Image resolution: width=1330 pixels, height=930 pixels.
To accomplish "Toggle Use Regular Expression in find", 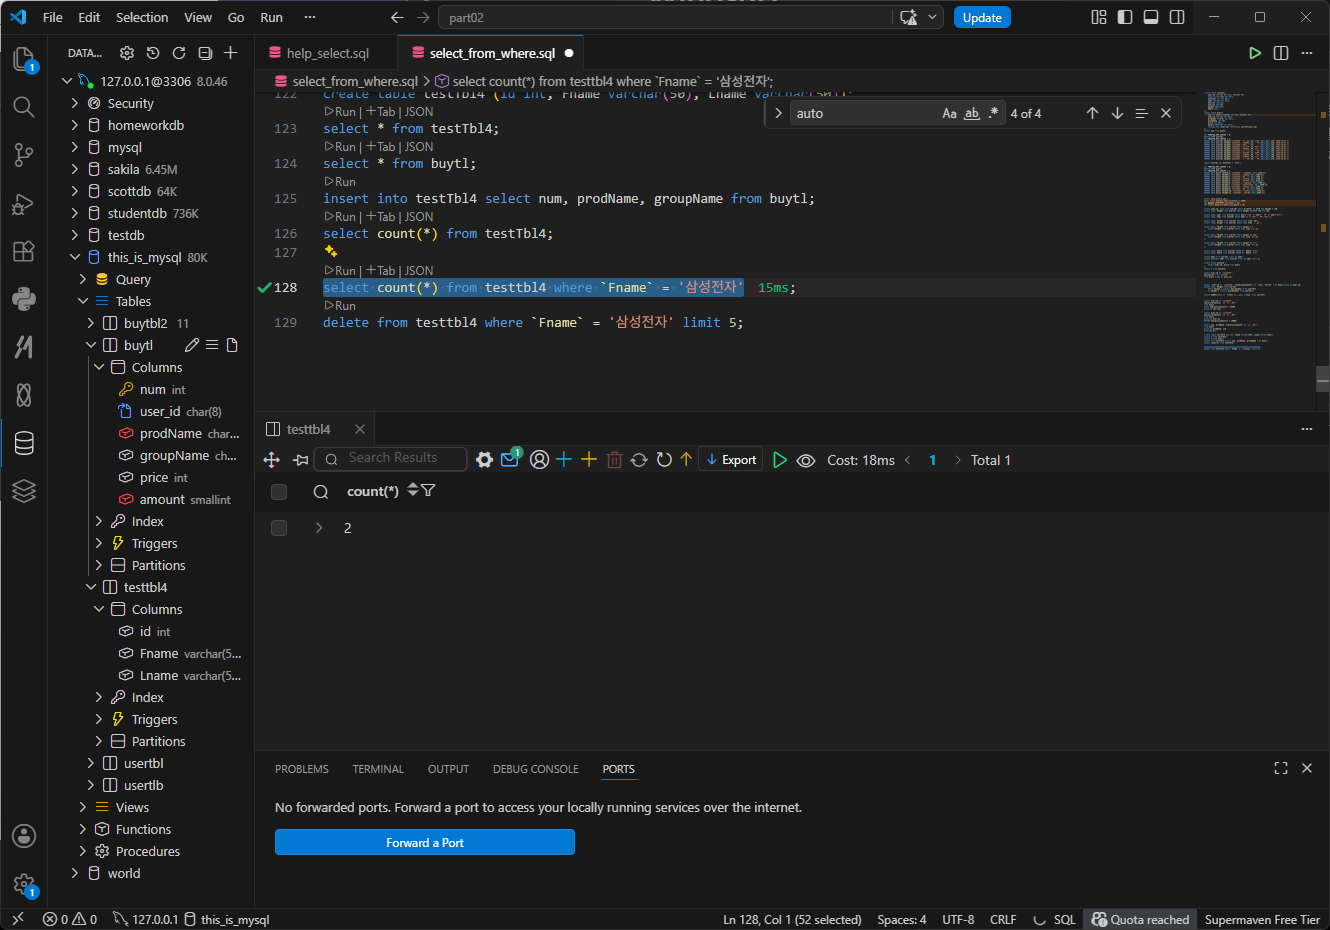I will [993, 113].
